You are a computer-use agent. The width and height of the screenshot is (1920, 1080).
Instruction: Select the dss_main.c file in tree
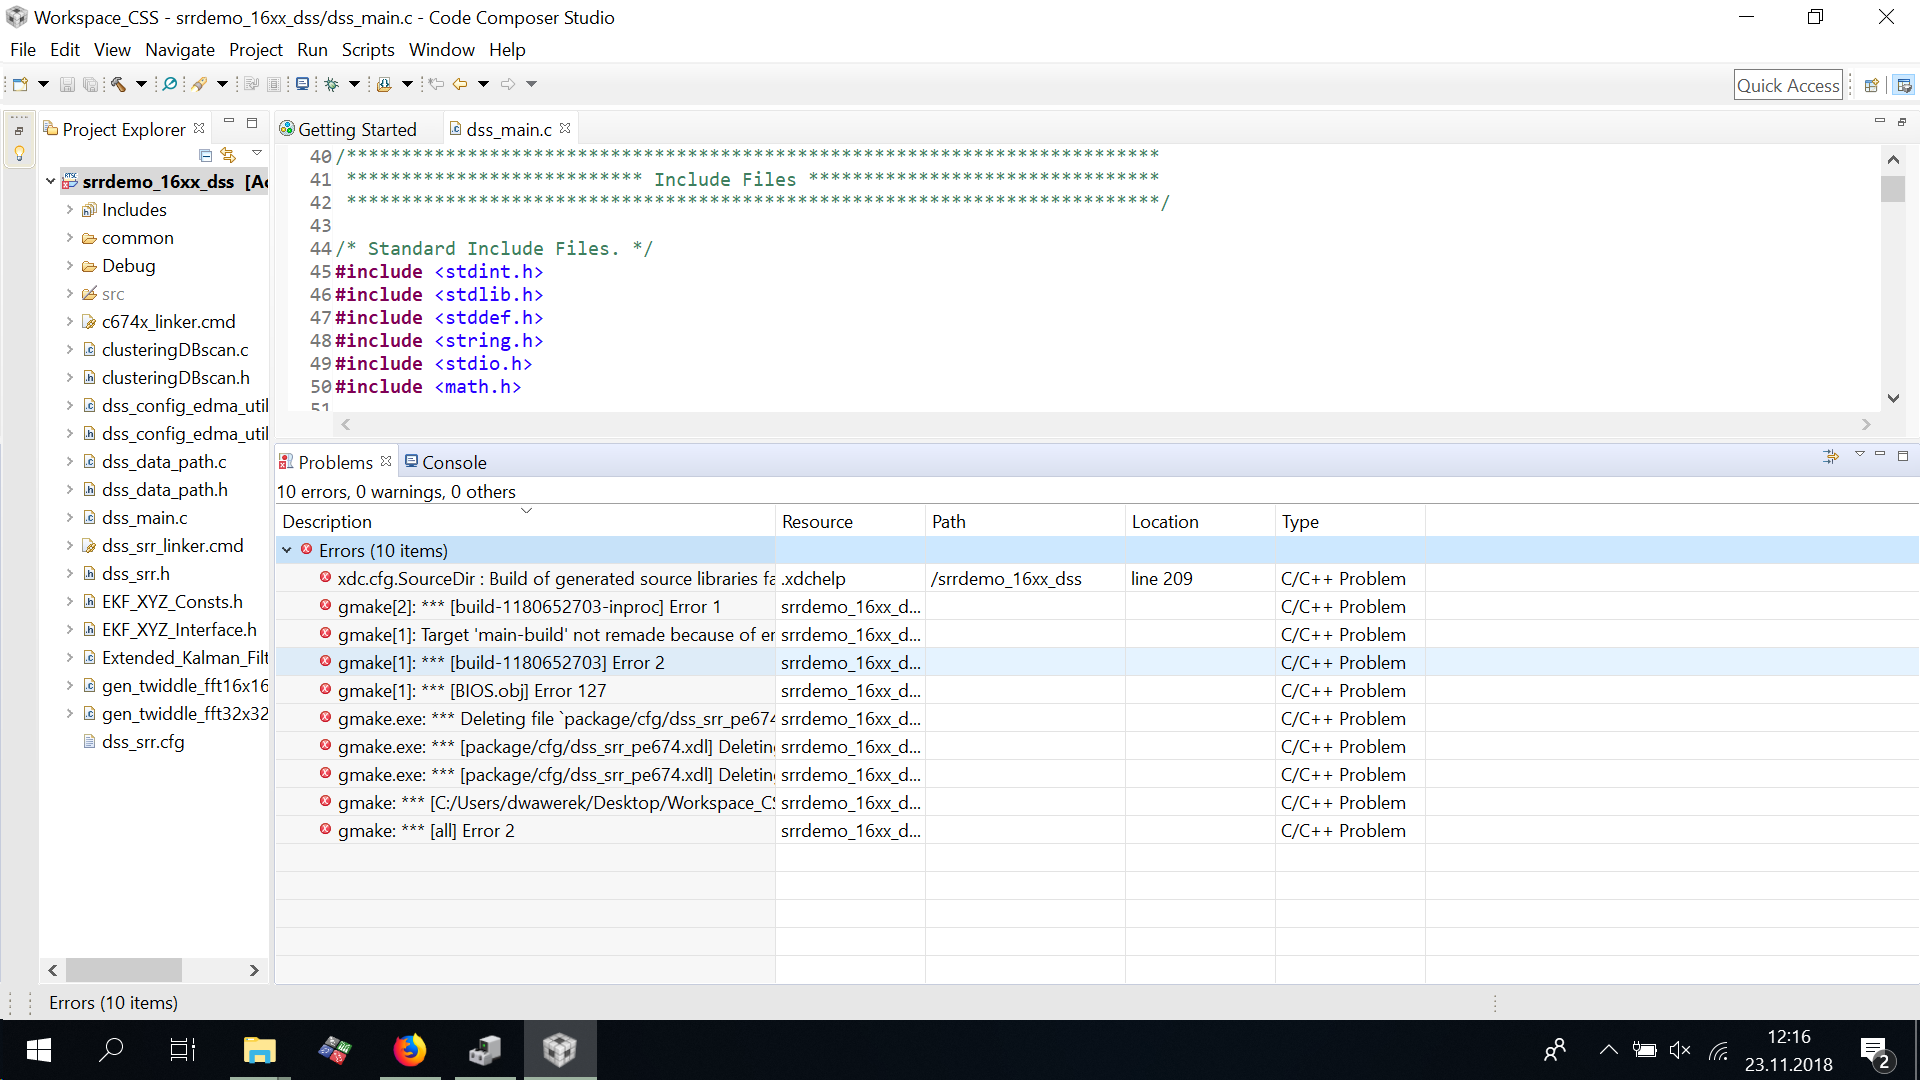(144, 518)
